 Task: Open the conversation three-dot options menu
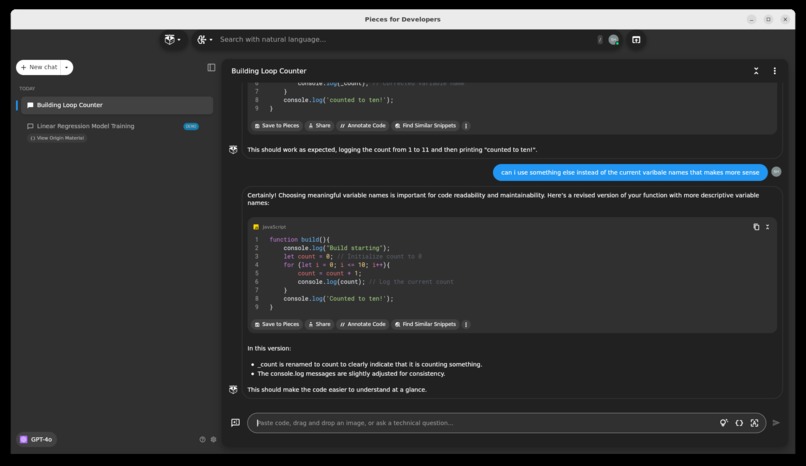click(775, 71)
